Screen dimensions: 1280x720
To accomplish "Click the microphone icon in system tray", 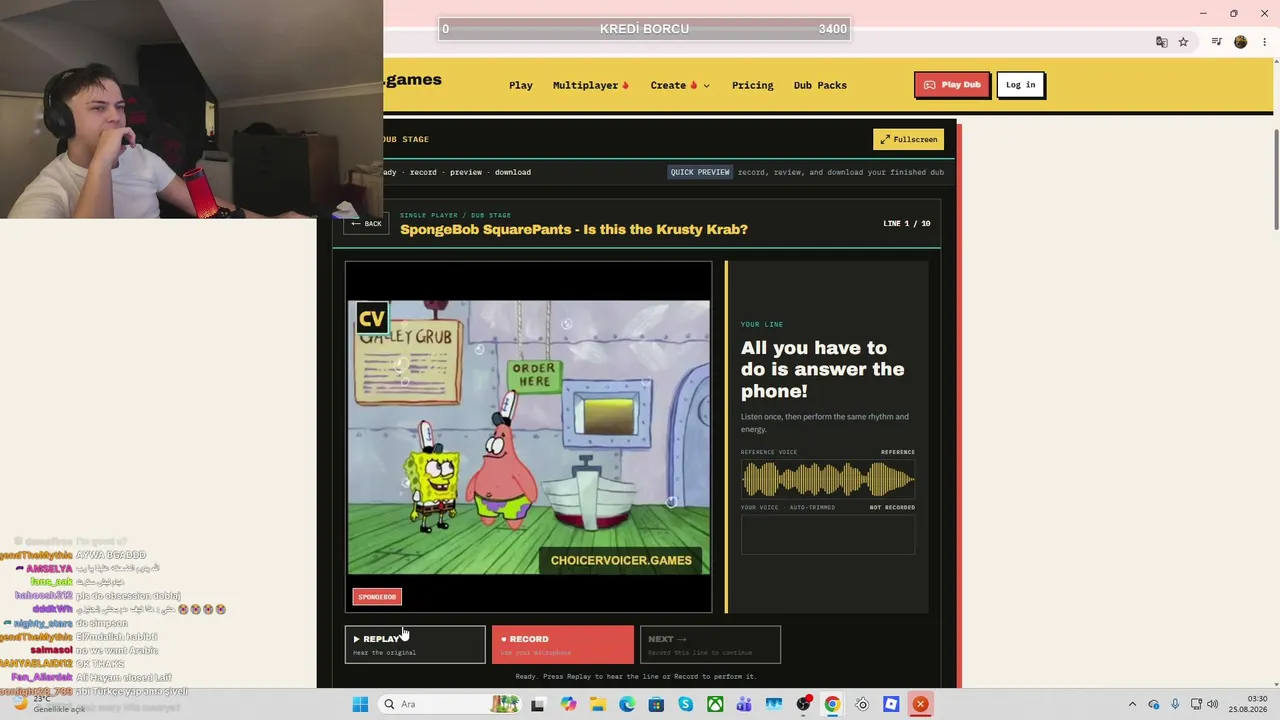I will tap(1175, 704).
